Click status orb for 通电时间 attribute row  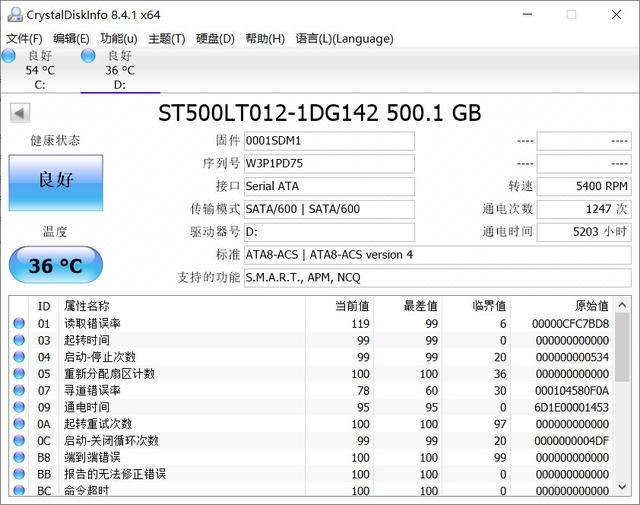point(19,408)
